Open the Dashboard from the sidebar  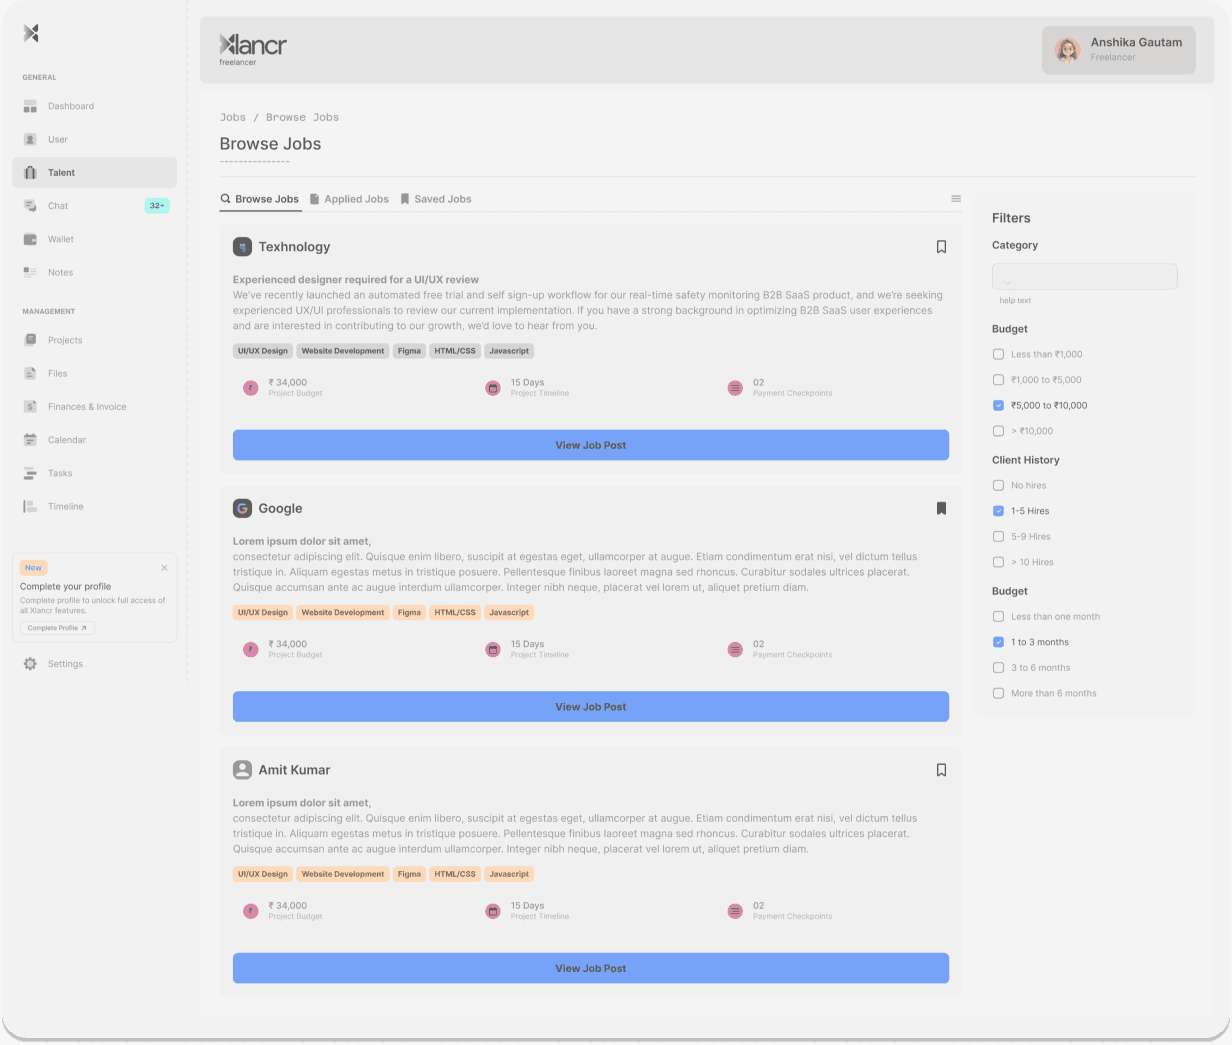click(x=71, y=106)
